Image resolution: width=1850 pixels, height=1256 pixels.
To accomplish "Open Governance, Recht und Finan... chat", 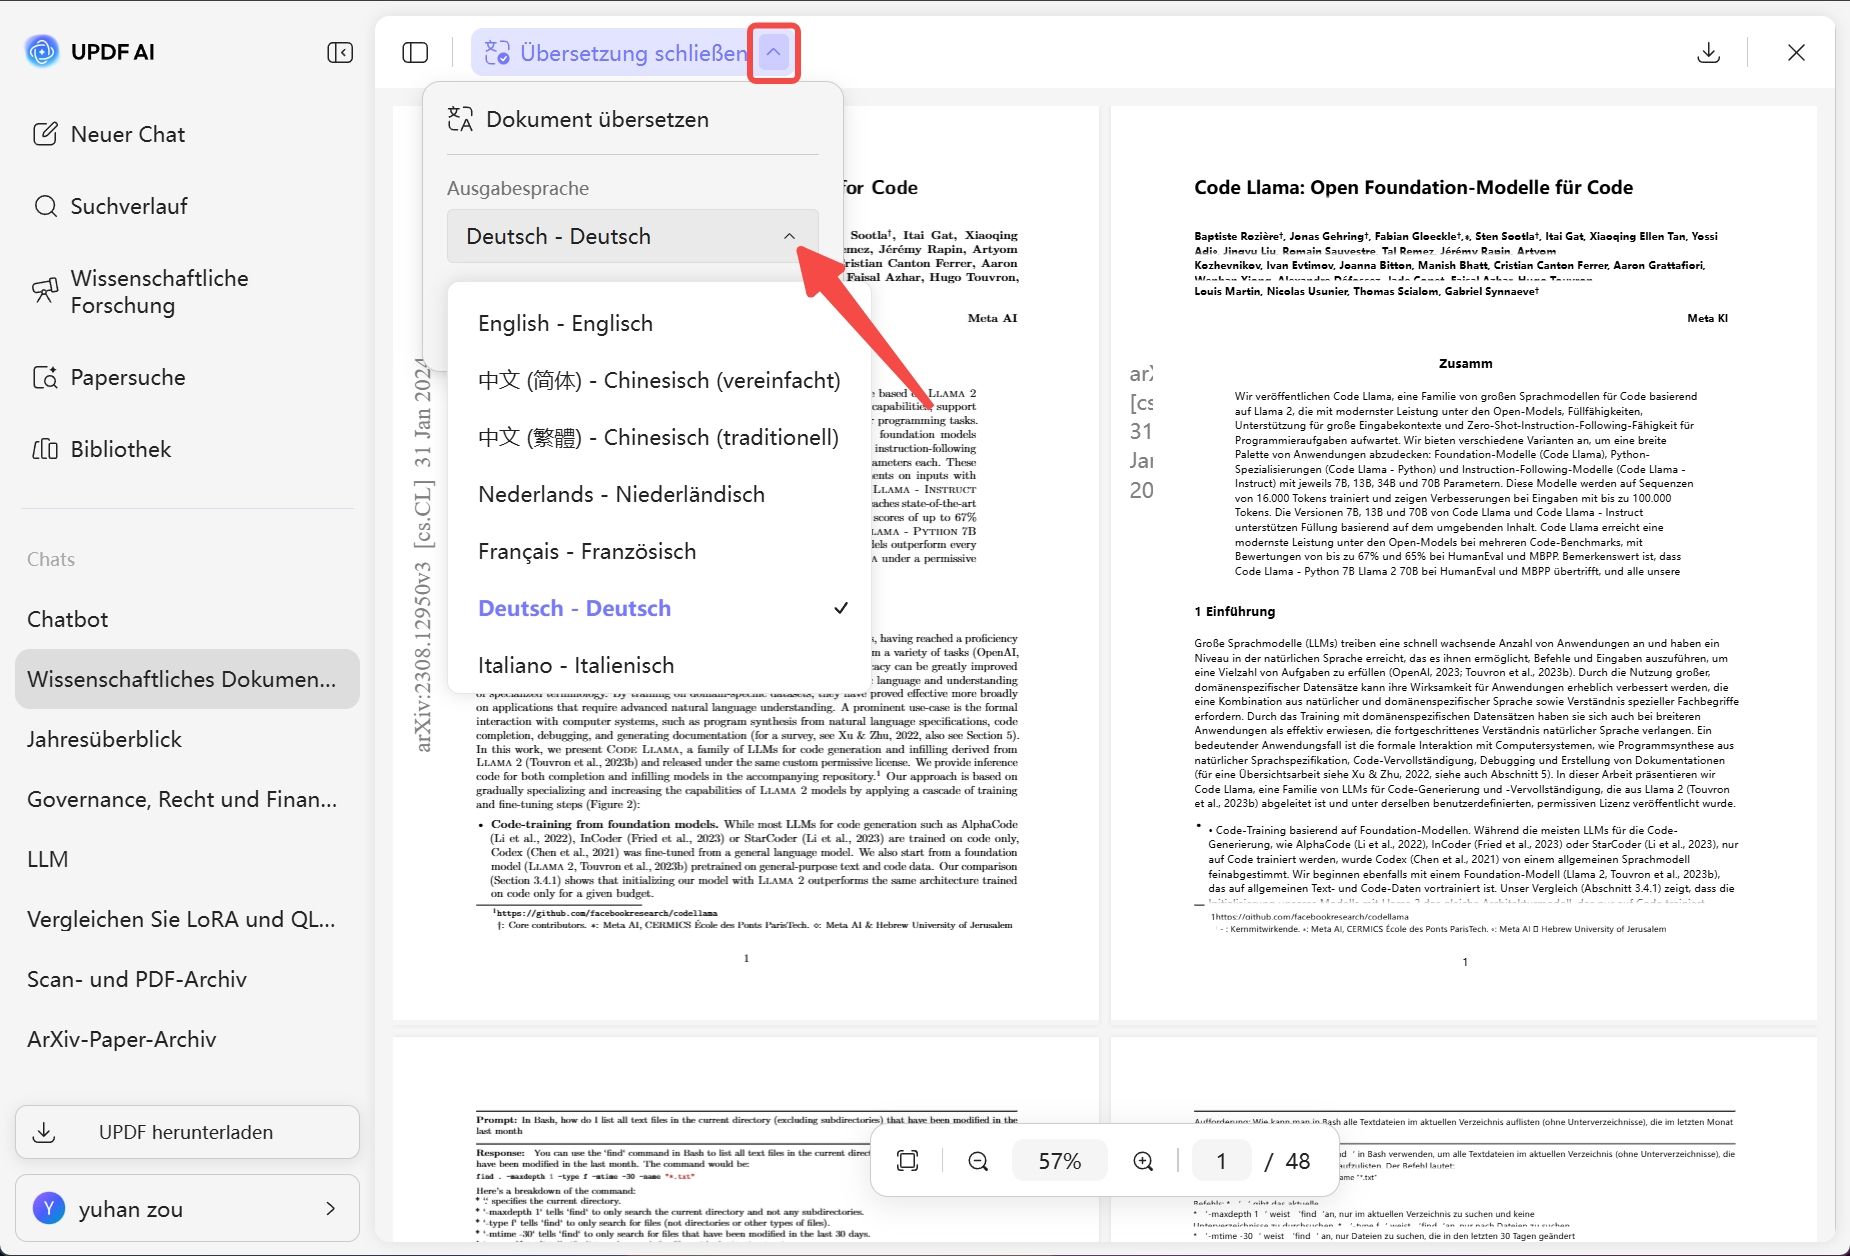I will pos(187,799).
